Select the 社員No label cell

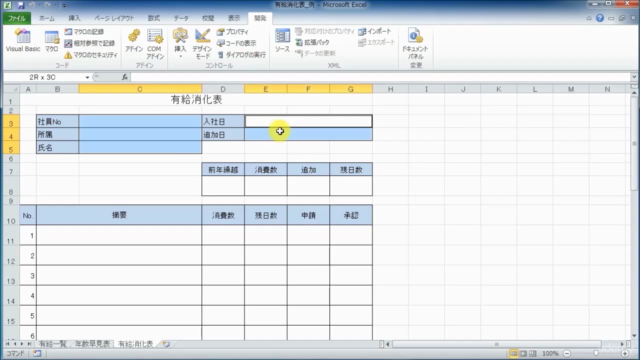click(x=58, y=121)
